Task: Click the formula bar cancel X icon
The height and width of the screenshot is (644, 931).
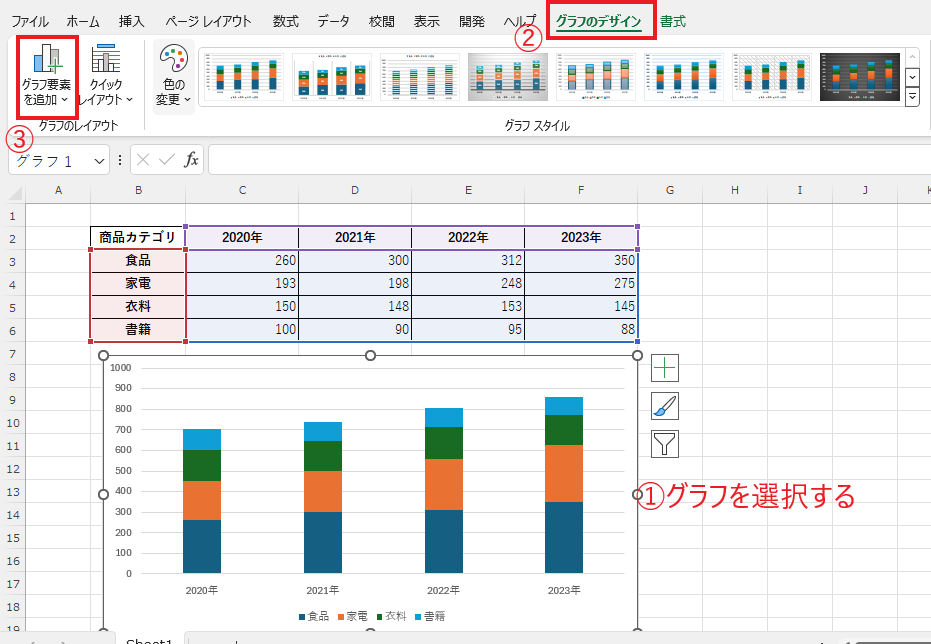Action: (144, 160)
